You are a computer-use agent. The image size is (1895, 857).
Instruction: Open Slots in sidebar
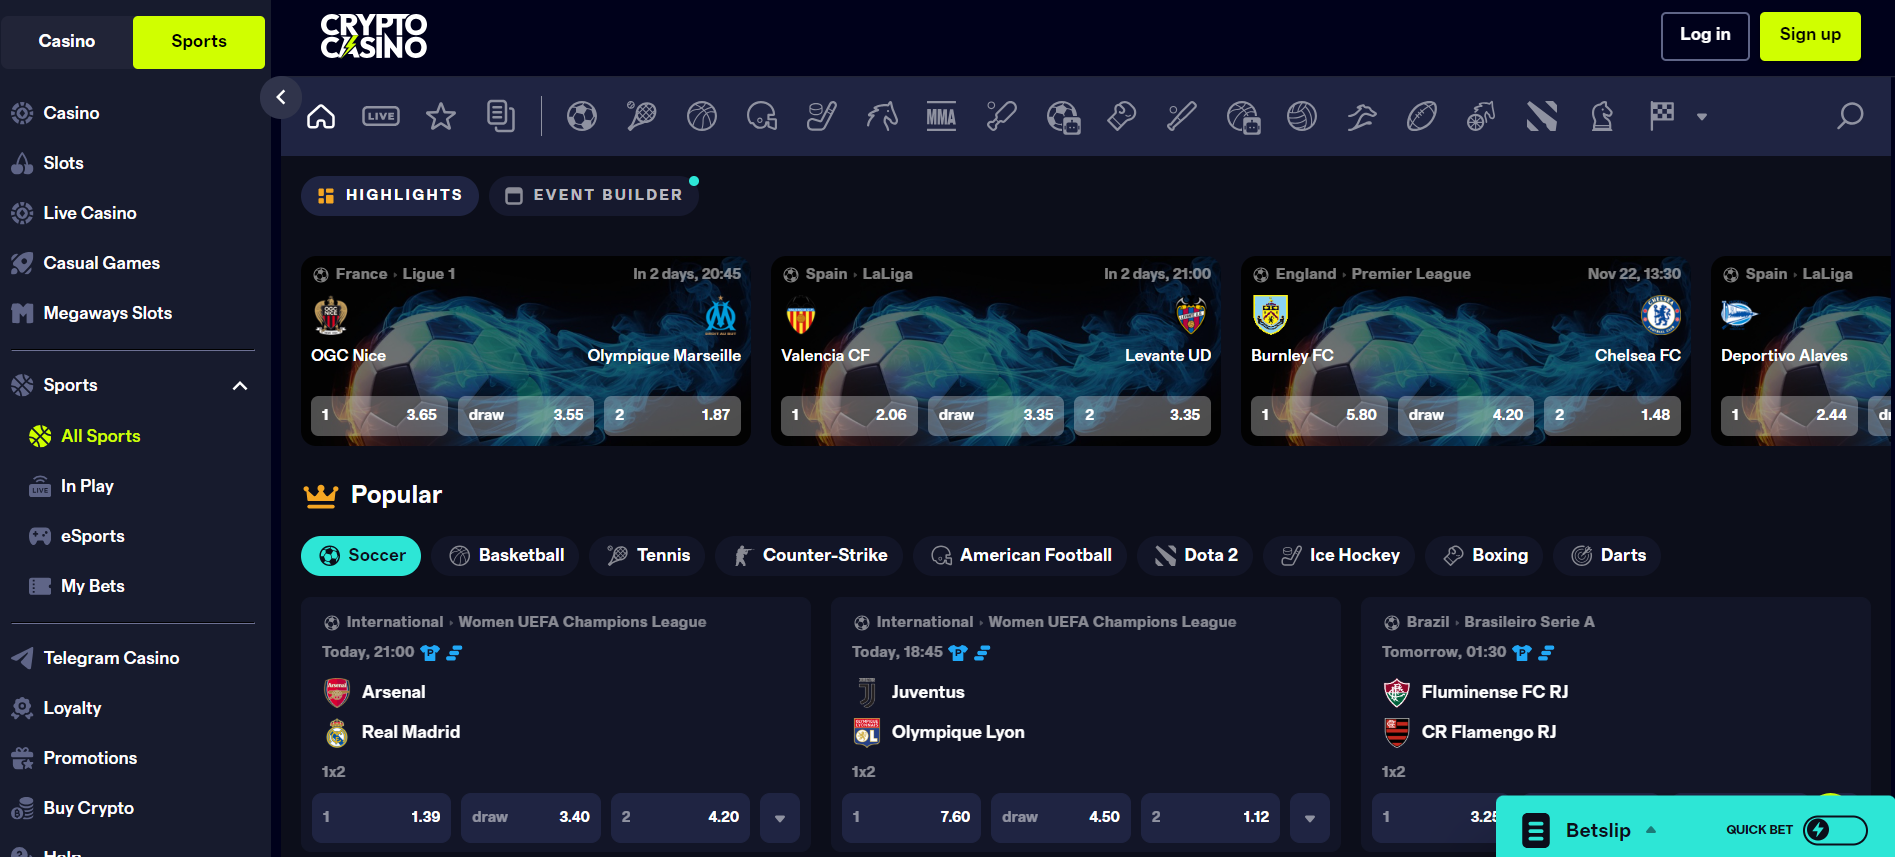tap(63, 163)
